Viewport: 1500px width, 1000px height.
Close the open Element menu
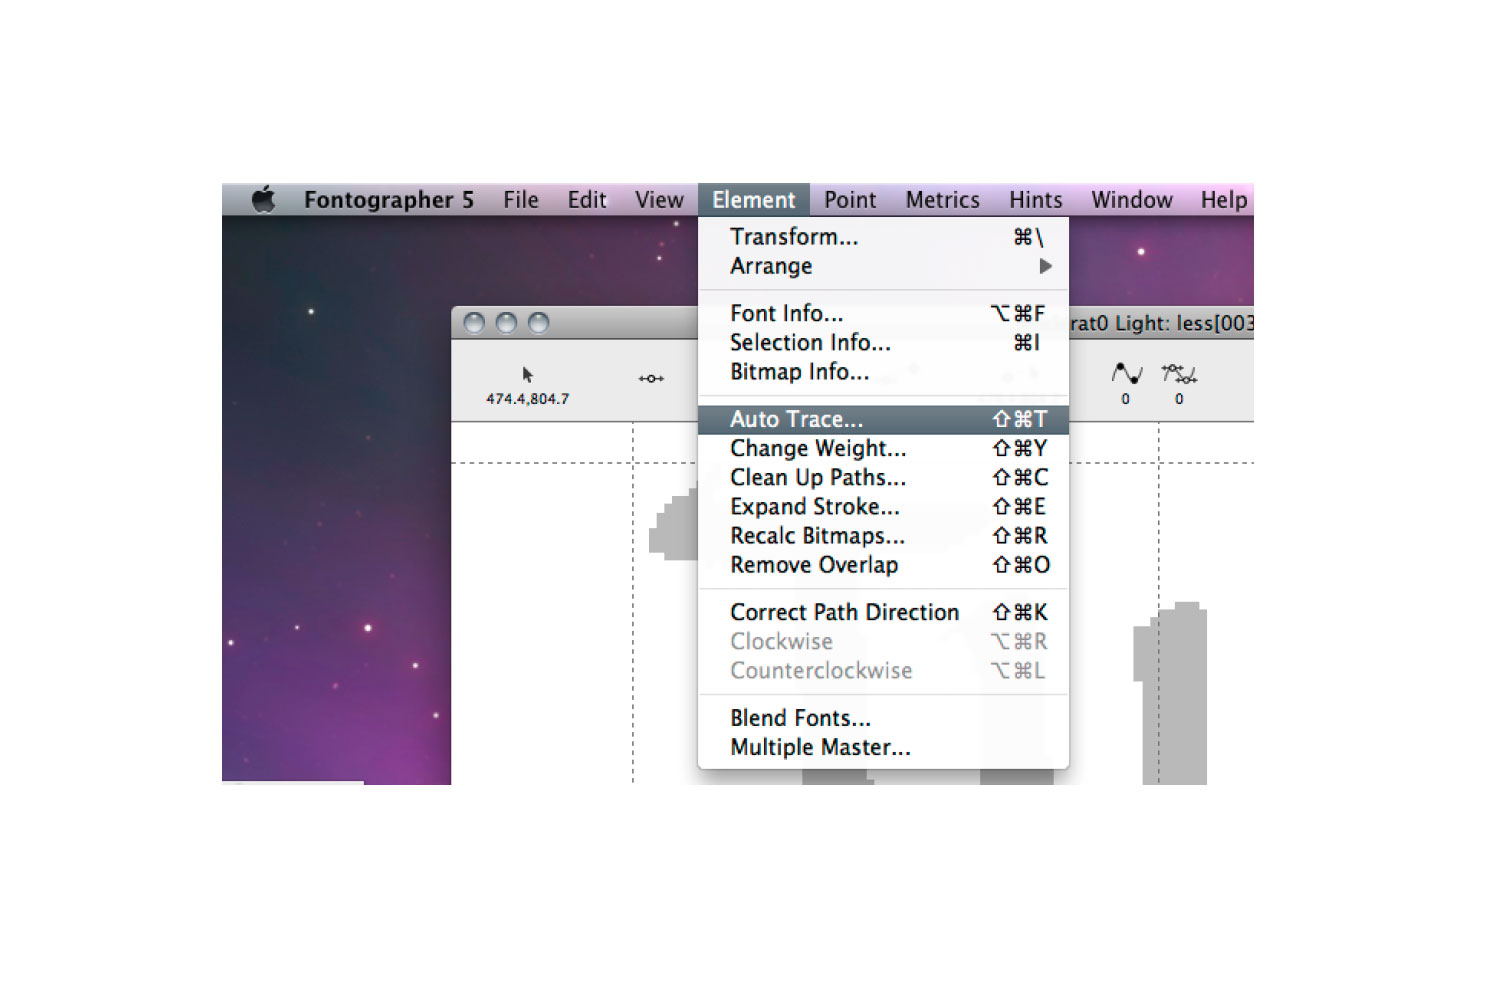(x=754, y=200)
